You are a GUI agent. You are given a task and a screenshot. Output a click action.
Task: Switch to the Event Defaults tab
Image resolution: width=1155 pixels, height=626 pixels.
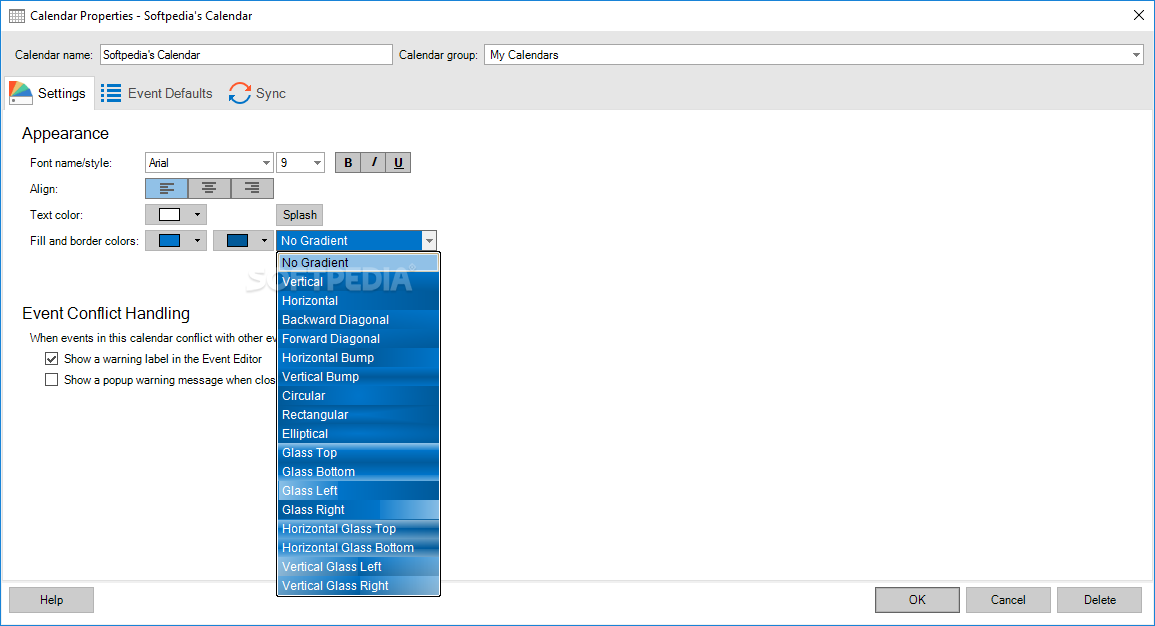[157, 94]
